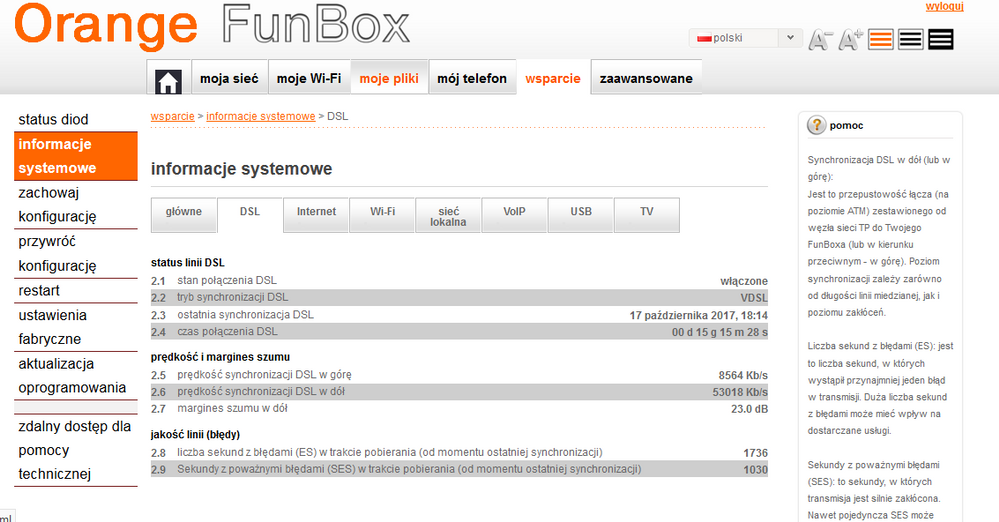Switch to the VoIP tab
The width and height of the screenshot is (999, 522).
click(x=514, y=212)
